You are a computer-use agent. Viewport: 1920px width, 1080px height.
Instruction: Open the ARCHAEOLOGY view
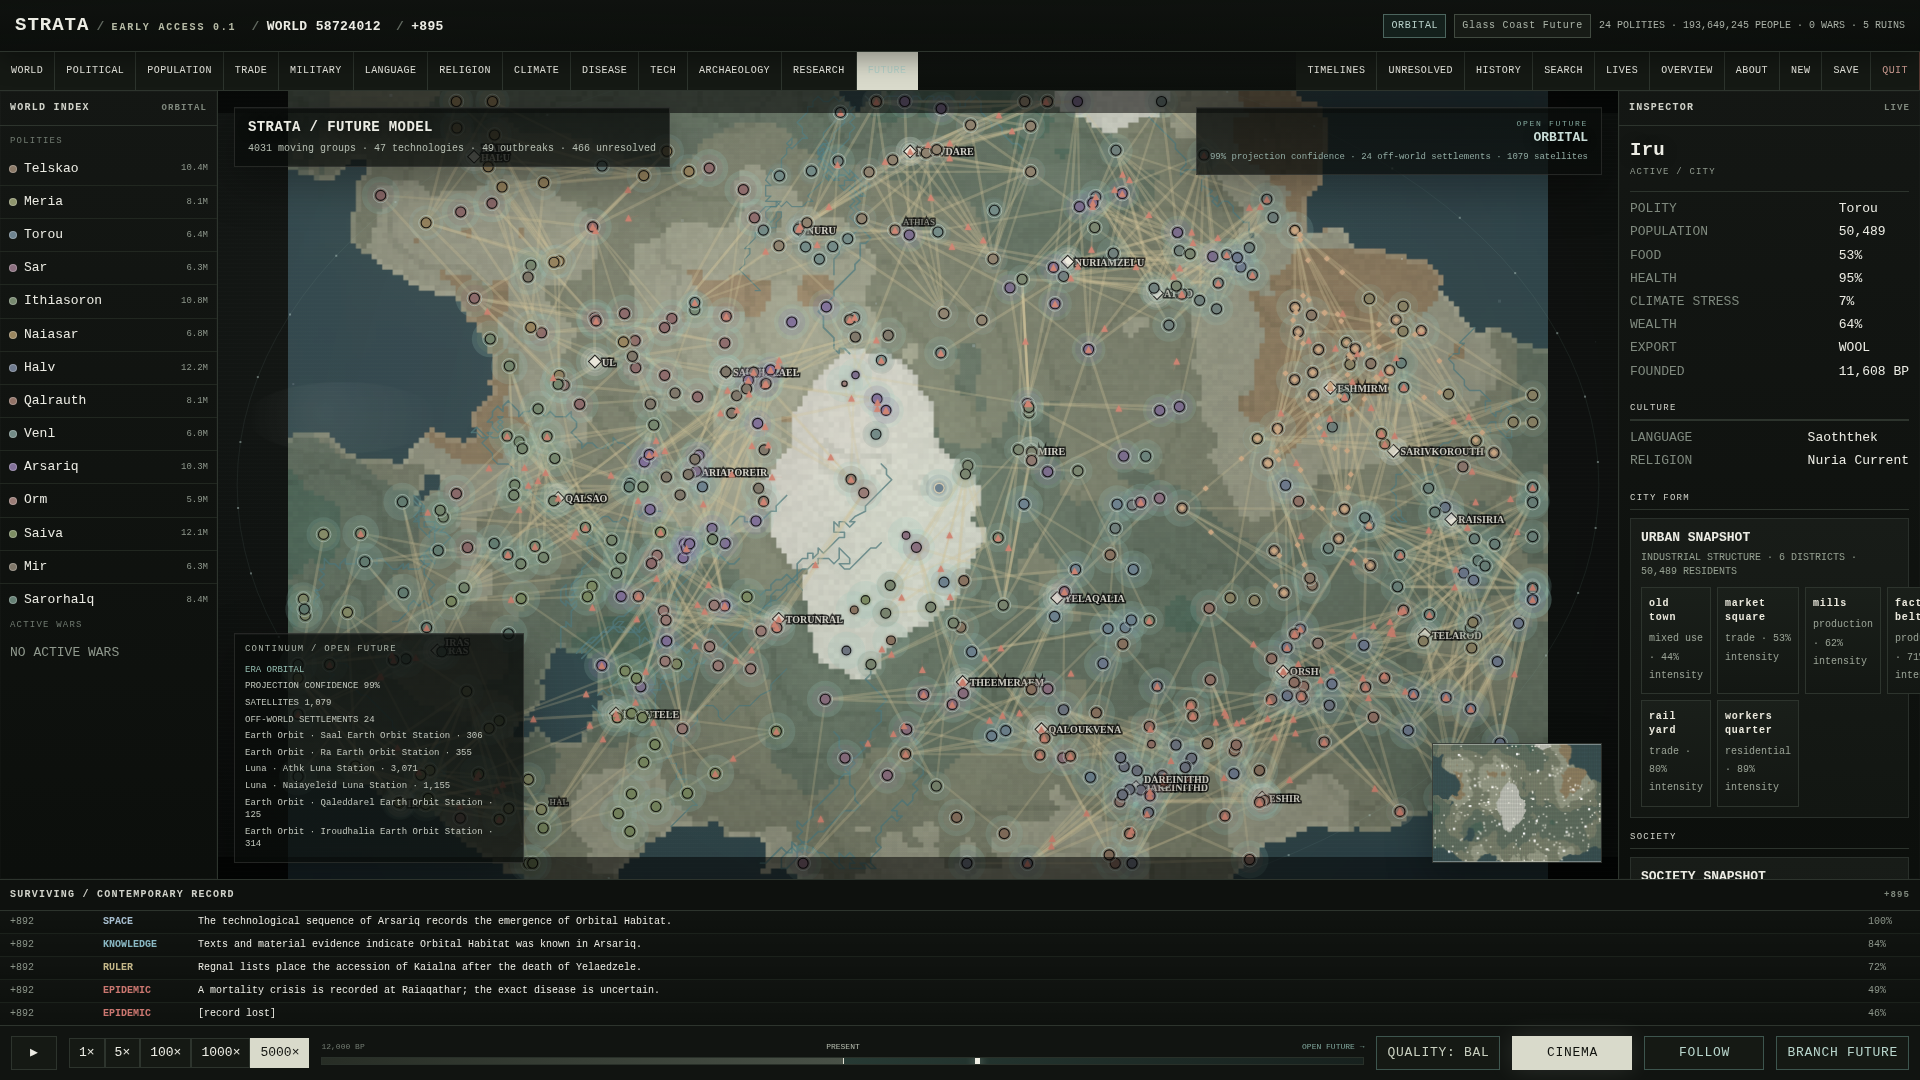(734, 71)
